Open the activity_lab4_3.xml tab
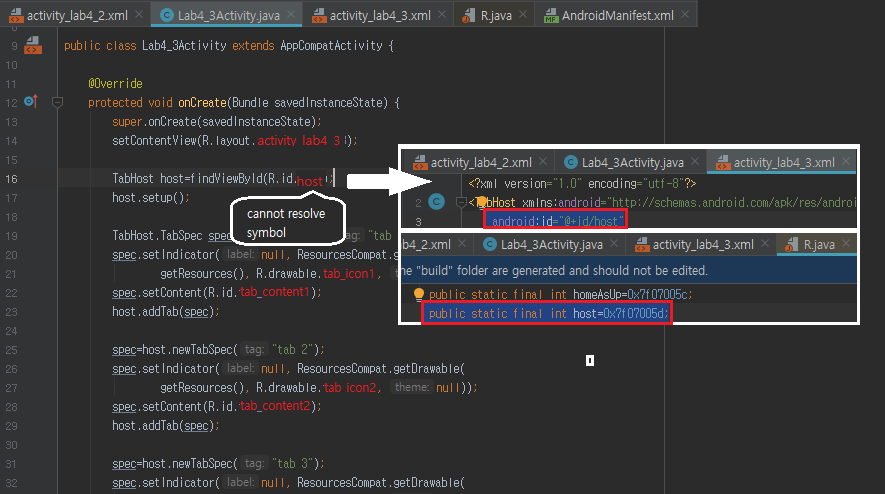This screenshot has height=494, width=885. point(380,16)
